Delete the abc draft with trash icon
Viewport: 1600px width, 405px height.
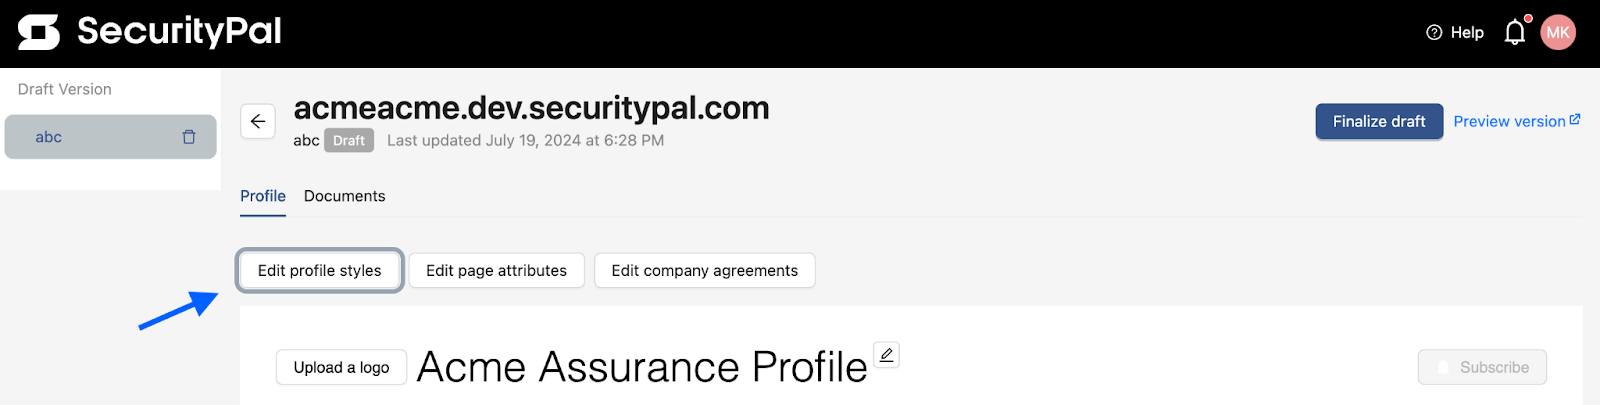[x=189, y=137]
